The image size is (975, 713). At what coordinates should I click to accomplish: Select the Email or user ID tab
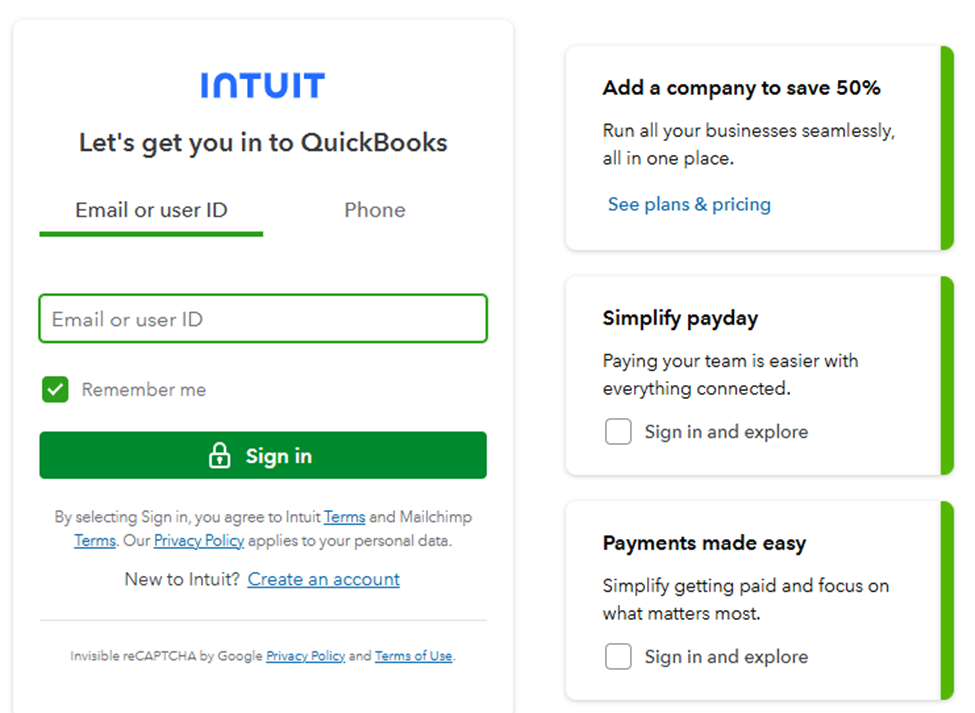coord(150,210)
